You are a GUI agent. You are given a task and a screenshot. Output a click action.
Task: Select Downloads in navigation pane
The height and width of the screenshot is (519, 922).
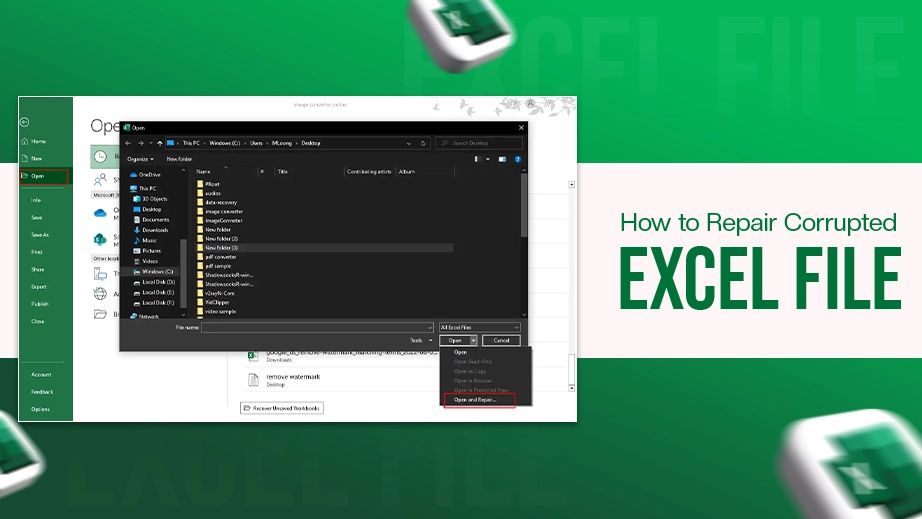[x=151, y=230]
